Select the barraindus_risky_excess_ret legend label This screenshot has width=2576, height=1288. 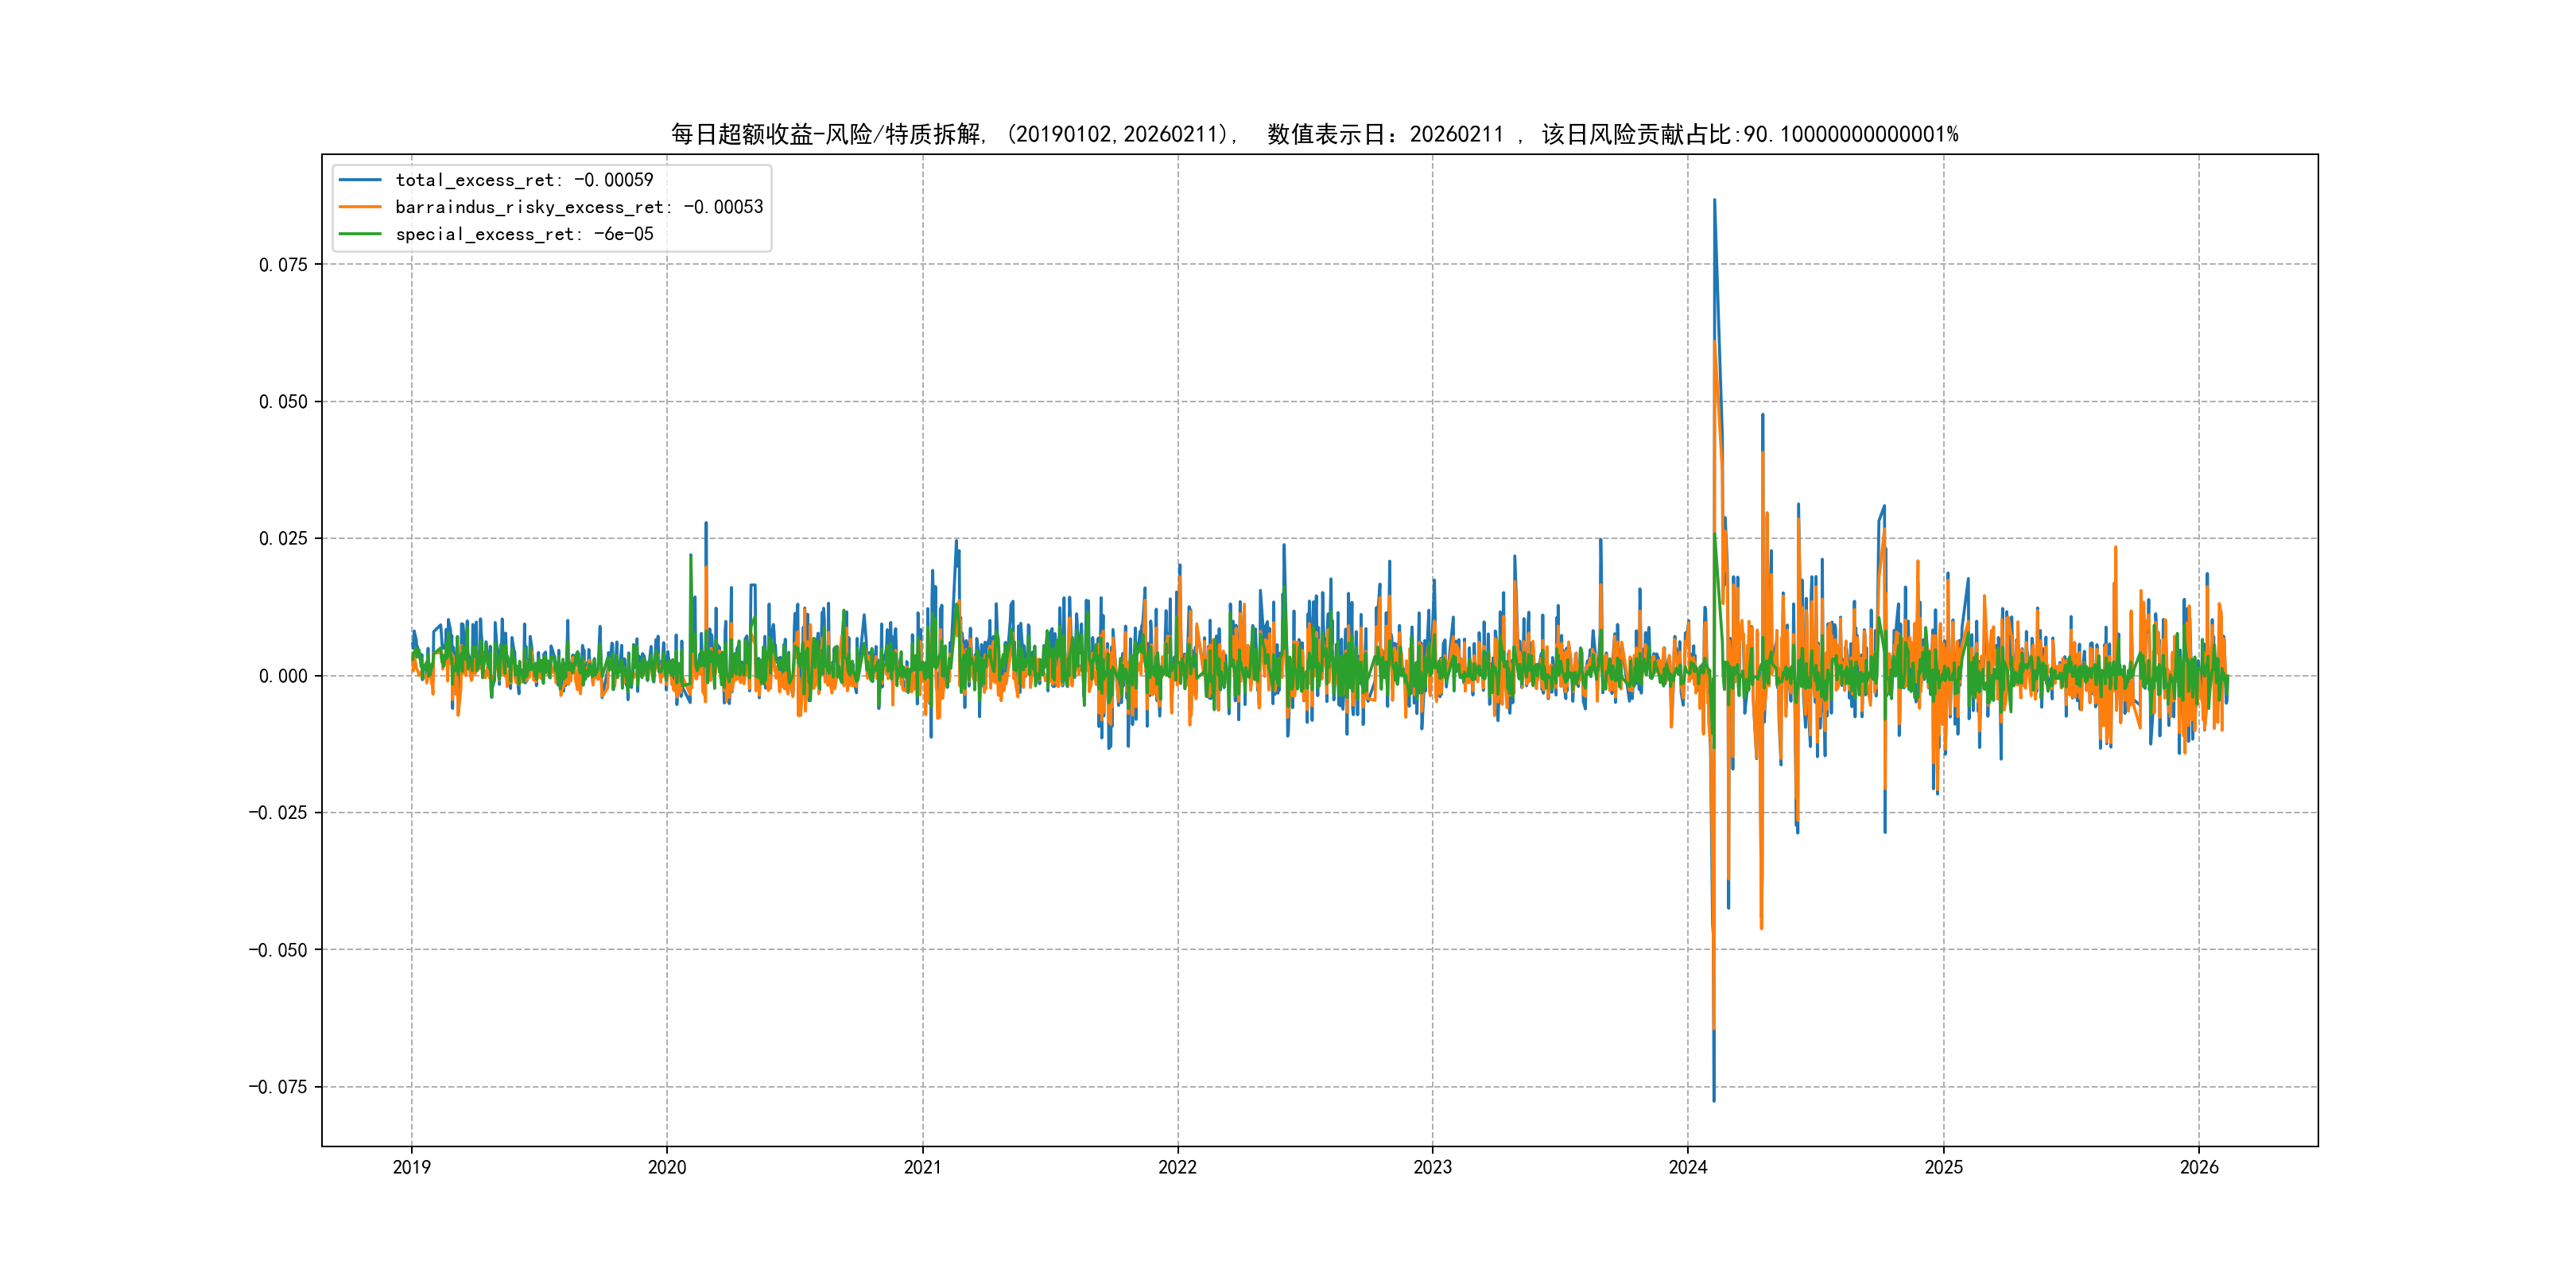(x=579, y=207)
